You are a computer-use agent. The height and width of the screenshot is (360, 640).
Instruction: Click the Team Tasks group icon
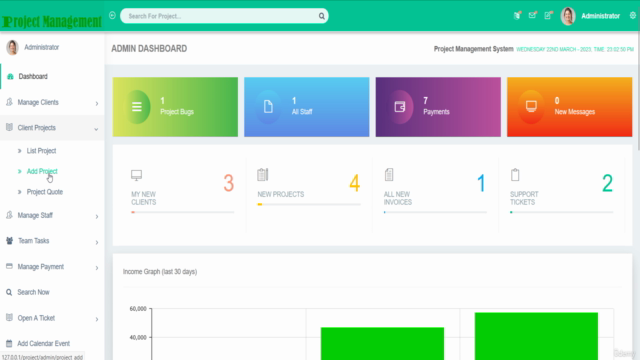pyautogui.click(x=9, y=241)
